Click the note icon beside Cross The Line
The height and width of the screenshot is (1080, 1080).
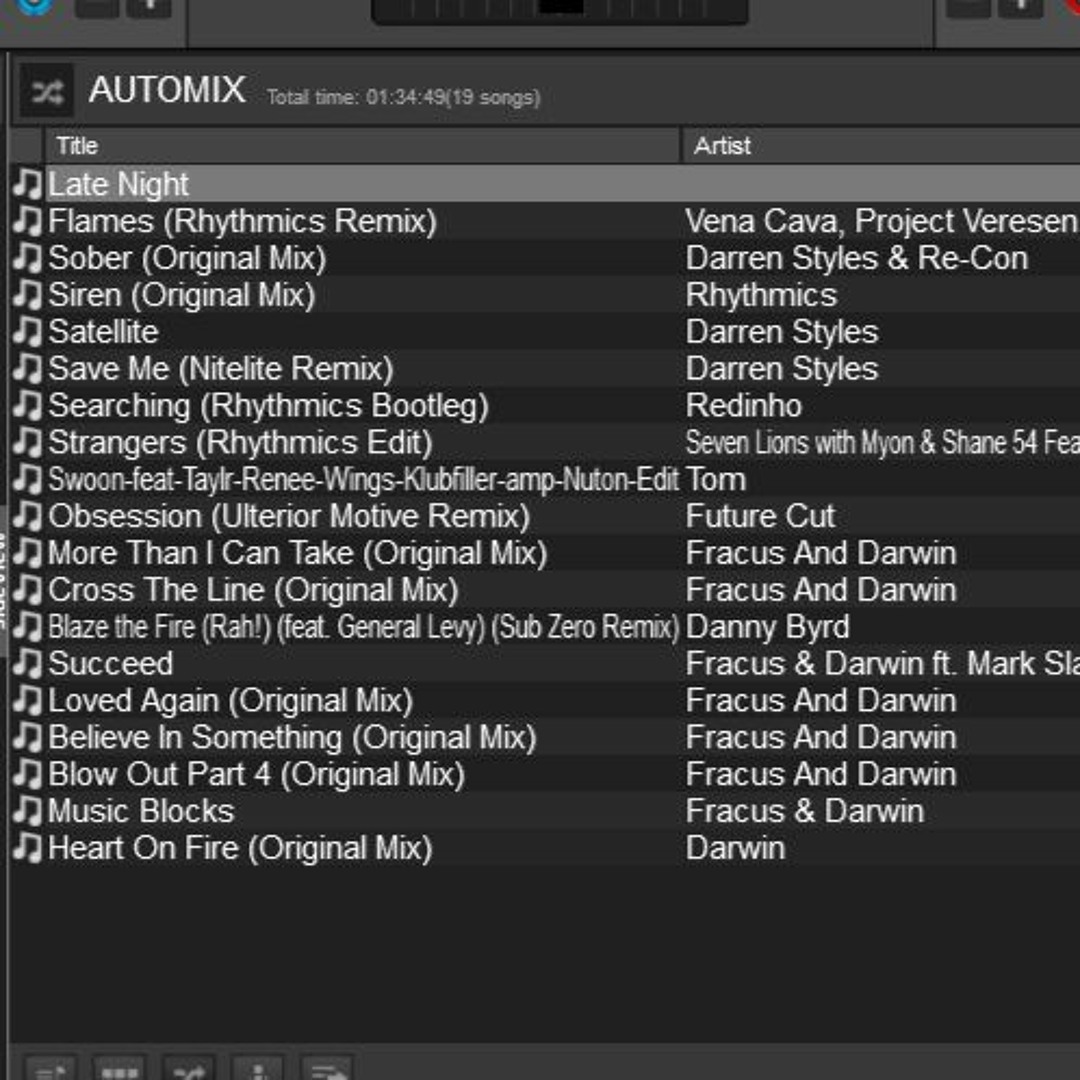pyautogui.click(x=28, y=590)
